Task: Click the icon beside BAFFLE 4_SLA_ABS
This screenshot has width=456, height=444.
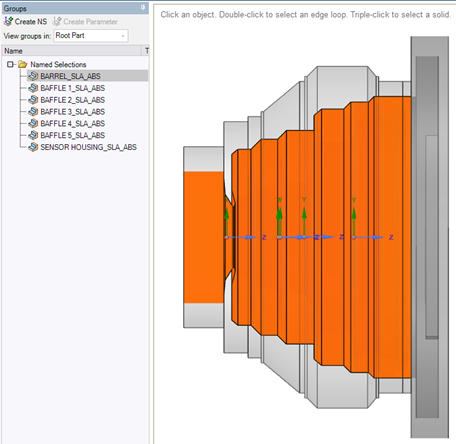Action: point(33,123)
